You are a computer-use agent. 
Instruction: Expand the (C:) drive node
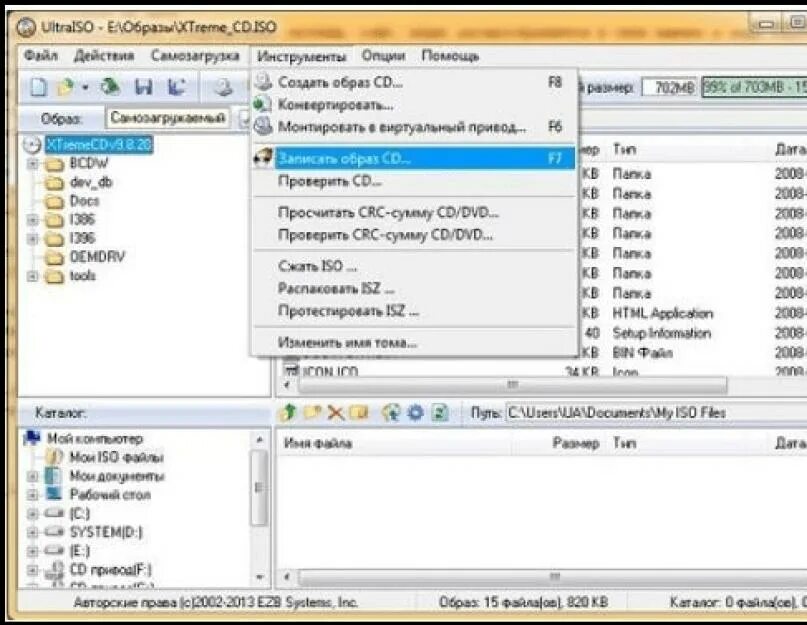point(32,514)
